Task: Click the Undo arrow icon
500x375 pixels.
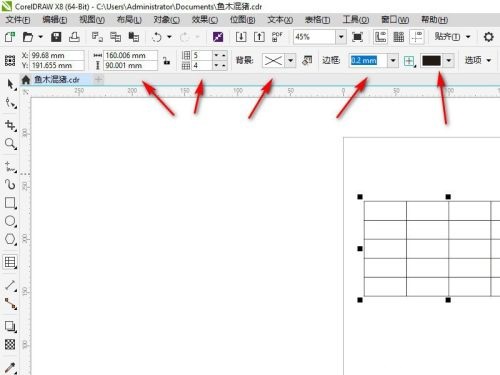Action: point(157,37)
